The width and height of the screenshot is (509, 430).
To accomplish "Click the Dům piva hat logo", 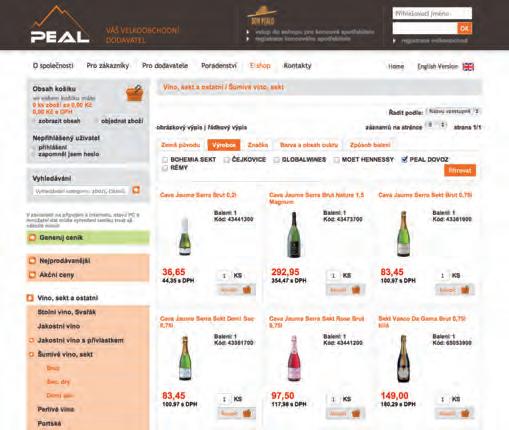I will (x=262, y=15).
